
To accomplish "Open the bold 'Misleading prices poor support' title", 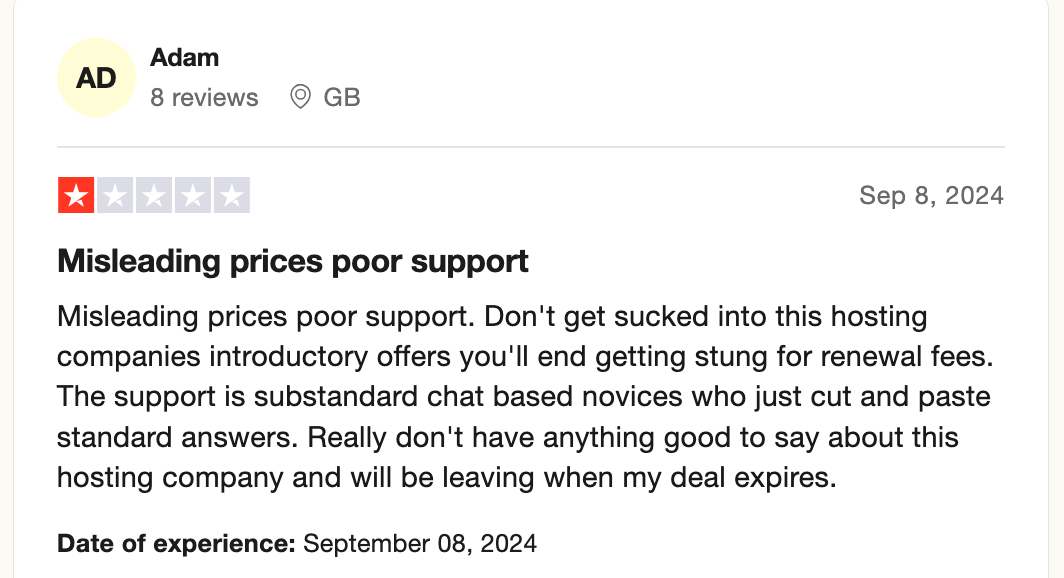I will tap(293, 262).
